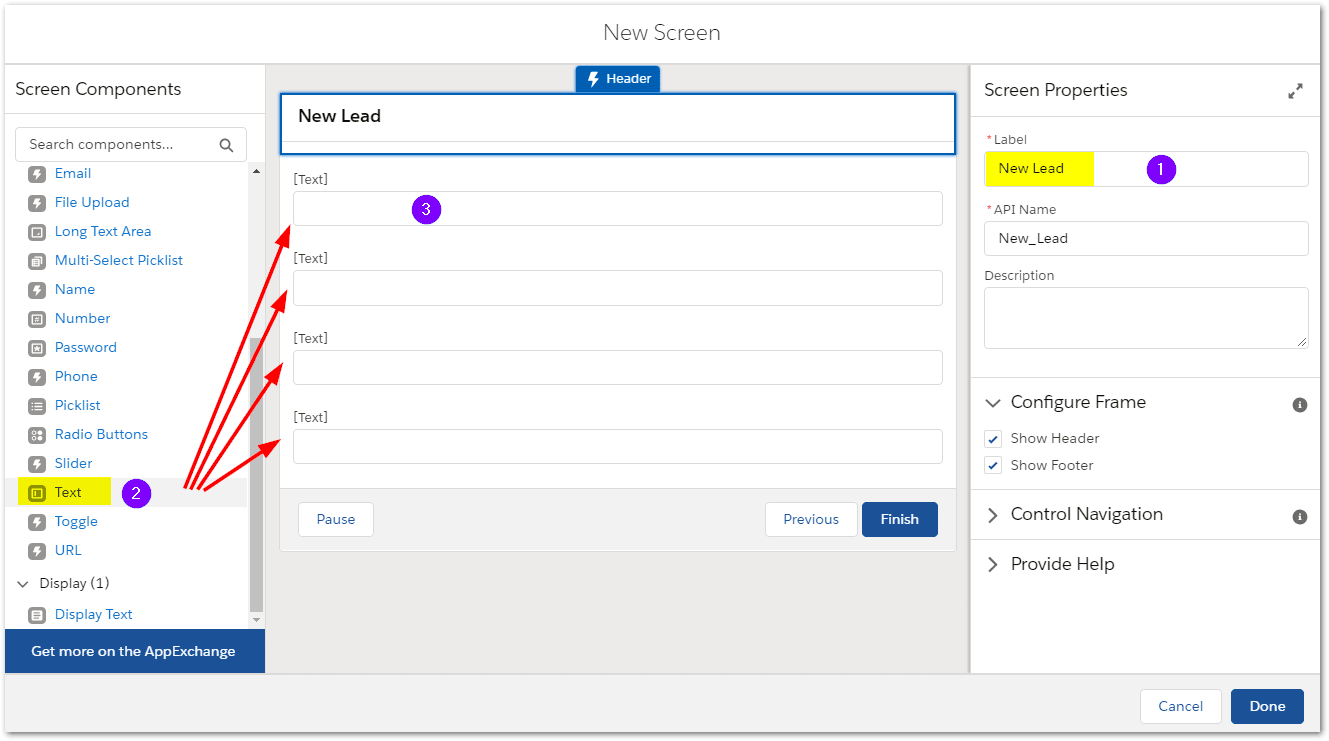The width and height of the screenshot is (1329, 741).
Task: Click the Description text area
Action: [x=1145, y=318]
